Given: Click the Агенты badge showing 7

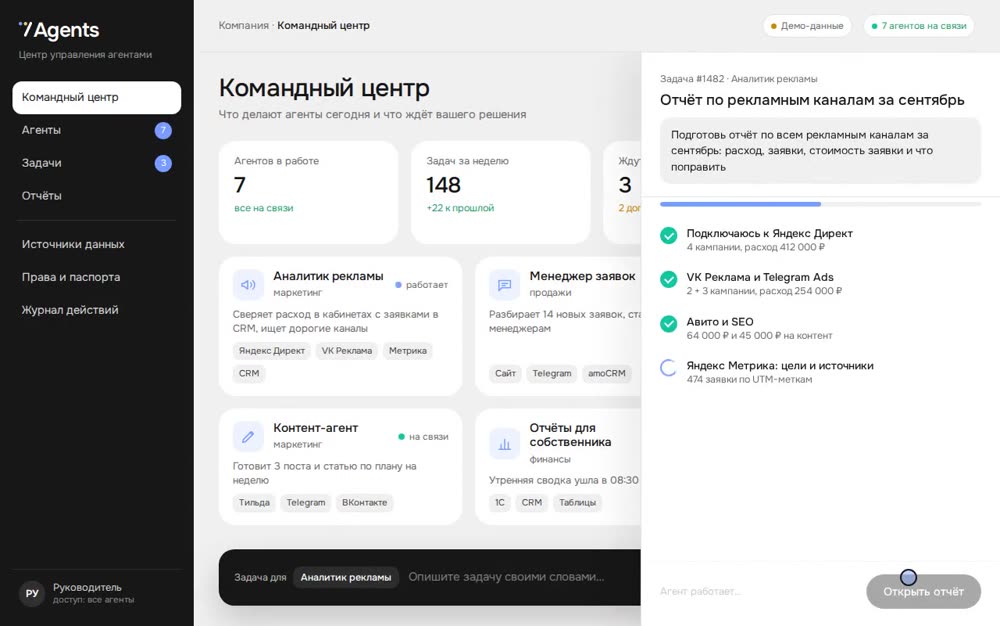Looking at the screenshot, I should [163, 130].
